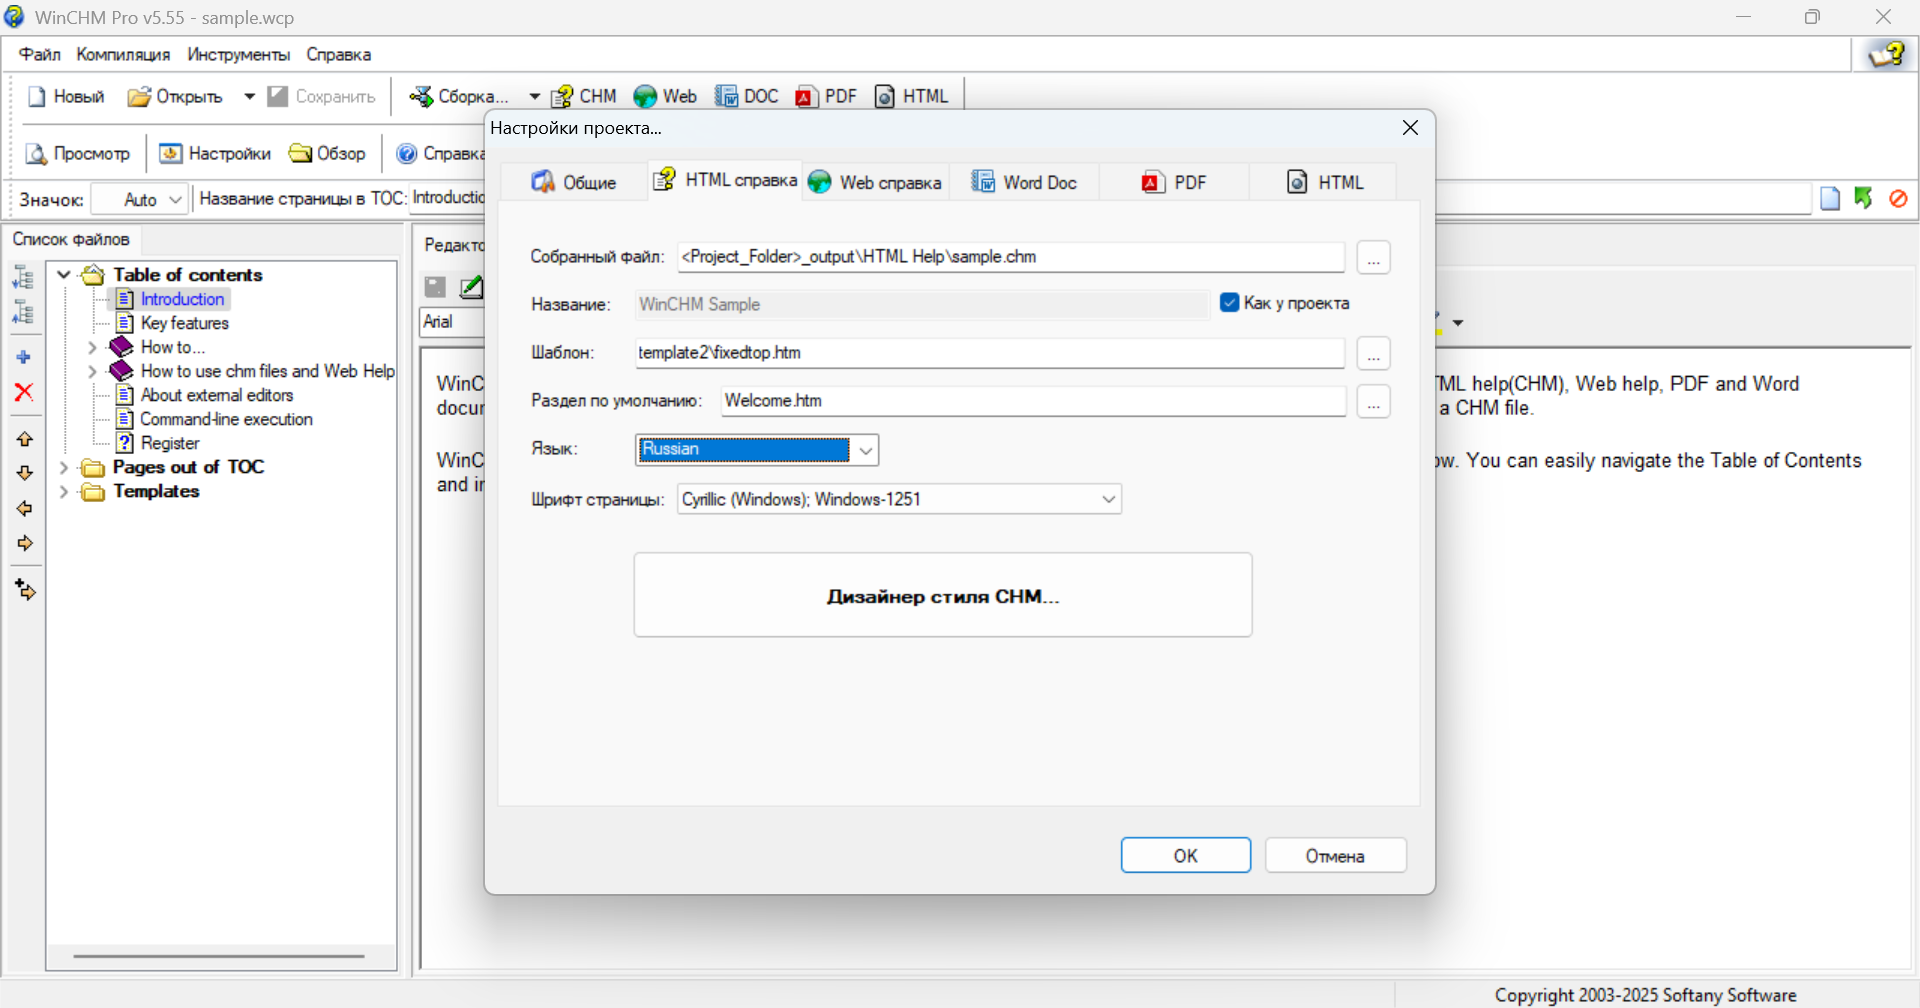1920x1008 pixels.
Task: Click the Welcome.htm default topic field
Action: [1033, 401]
